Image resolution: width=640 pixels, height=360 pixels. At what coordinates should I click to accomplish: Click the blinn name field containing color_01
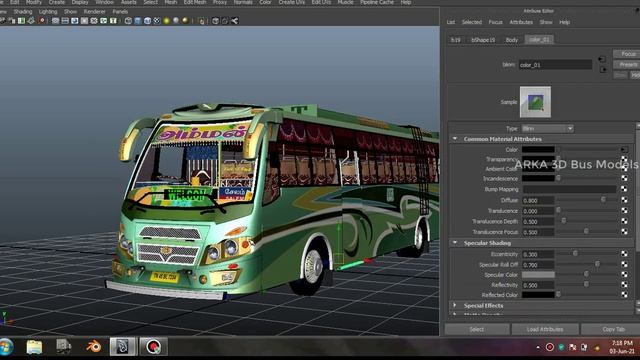click(555, 64)
